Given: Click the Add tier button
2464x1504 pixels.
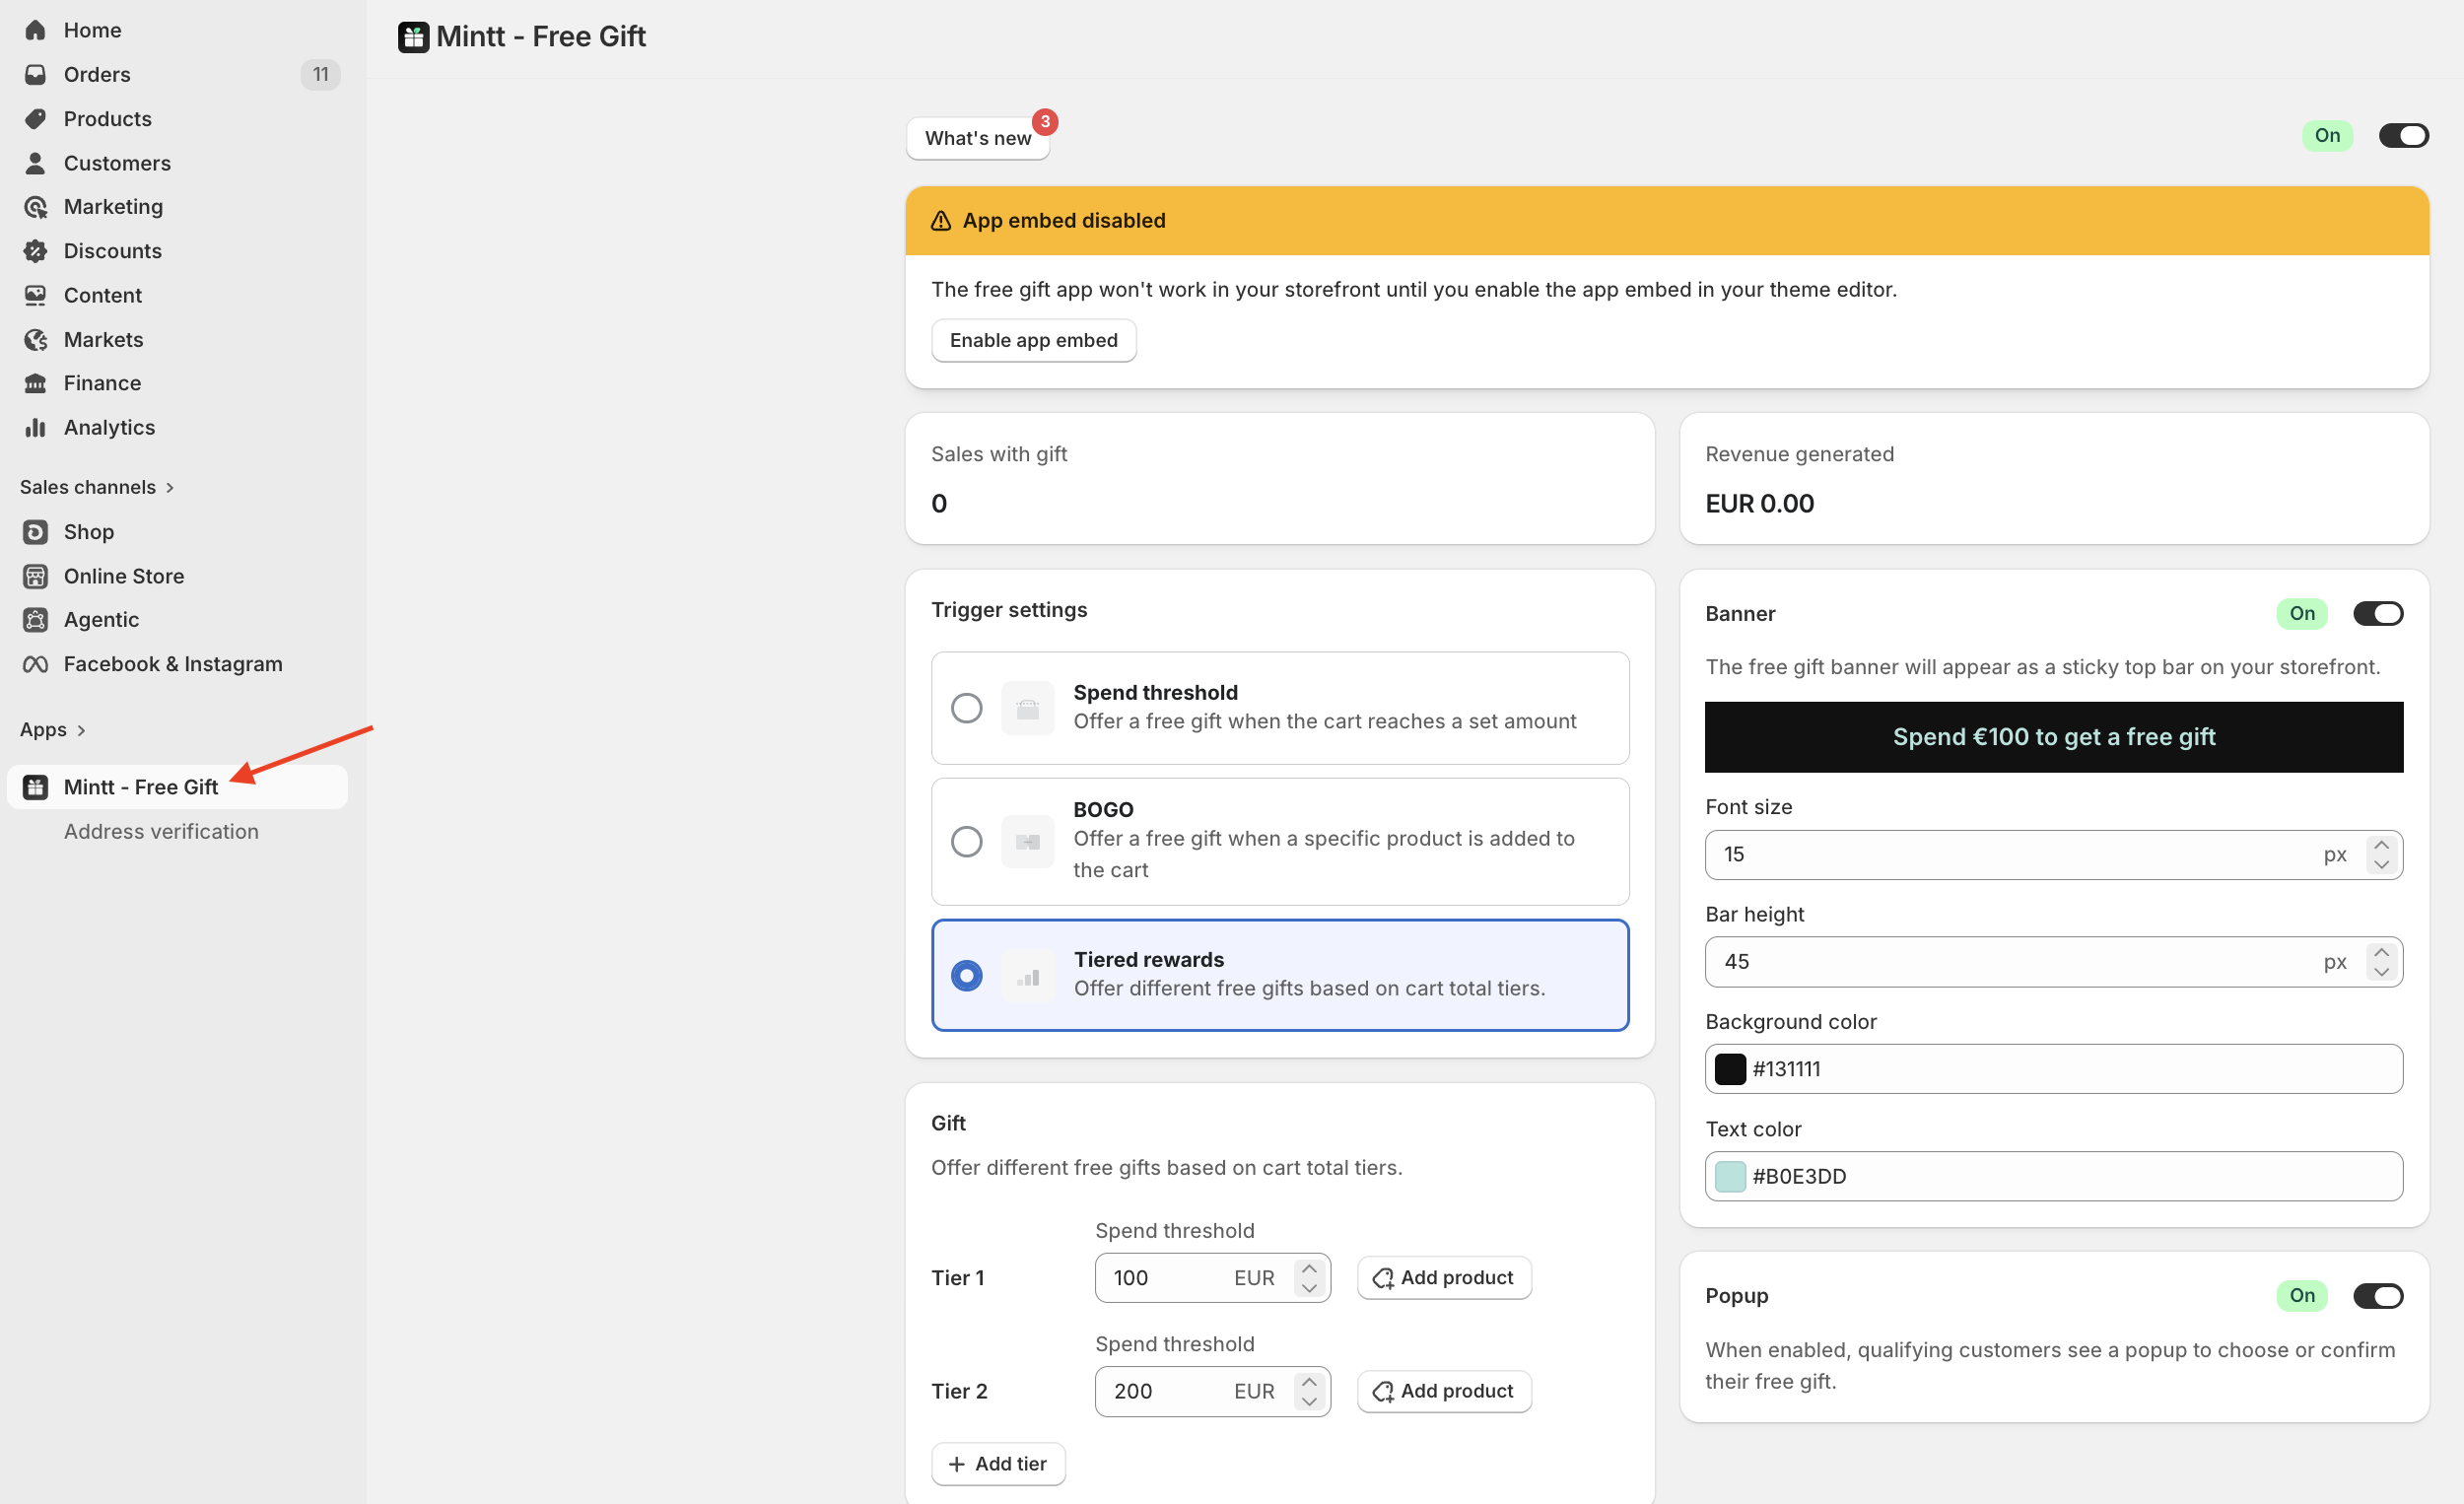Looking at the screenshot, I should click(x=997, y=1464).
